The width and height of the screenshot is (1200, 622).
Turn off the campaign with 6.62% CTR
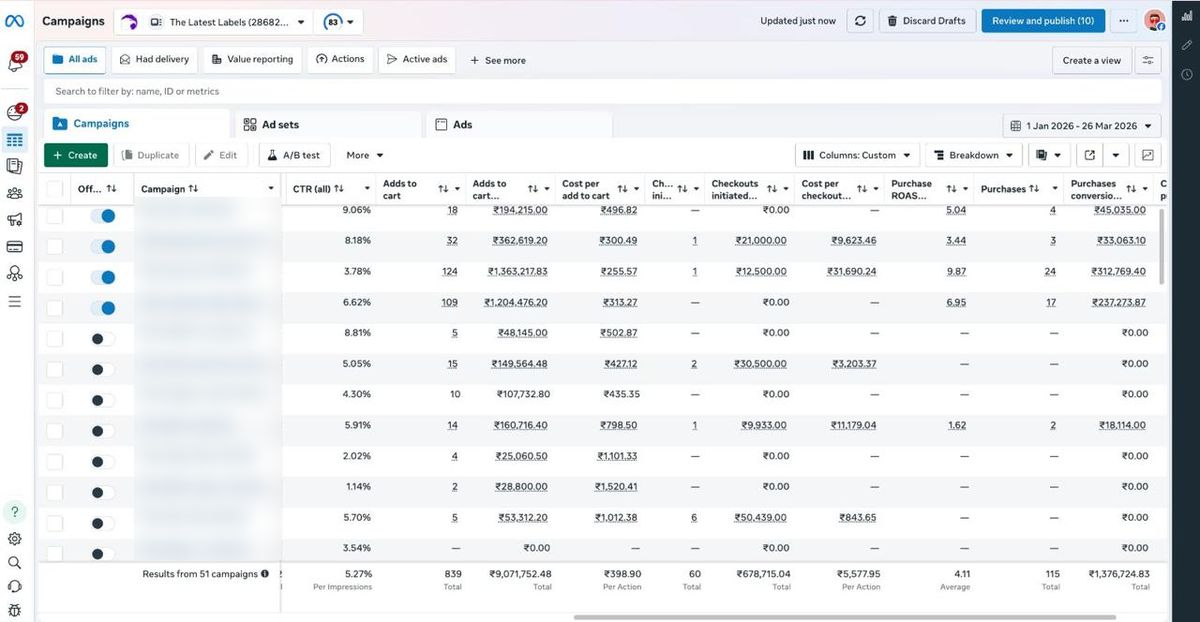click(103, 308)
